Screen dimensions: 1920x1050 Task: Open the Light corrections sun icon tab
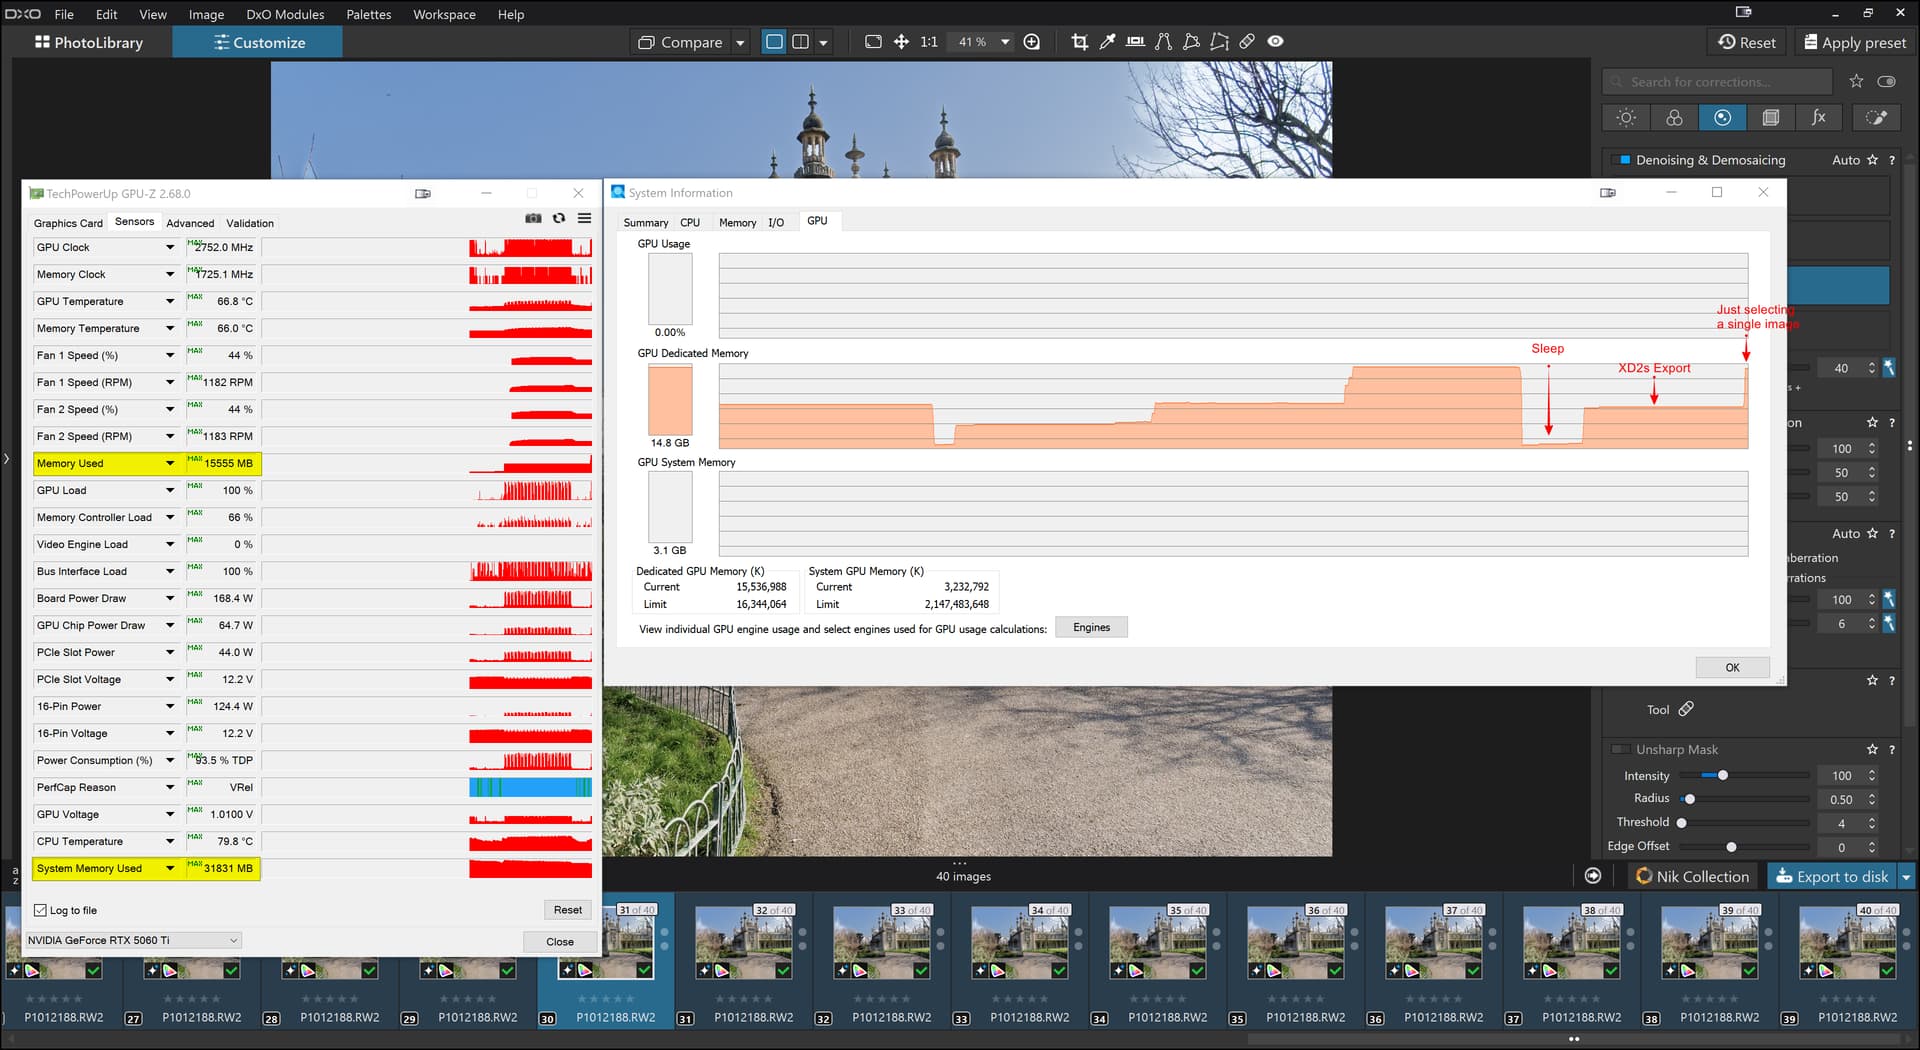tap(1626, 118)
